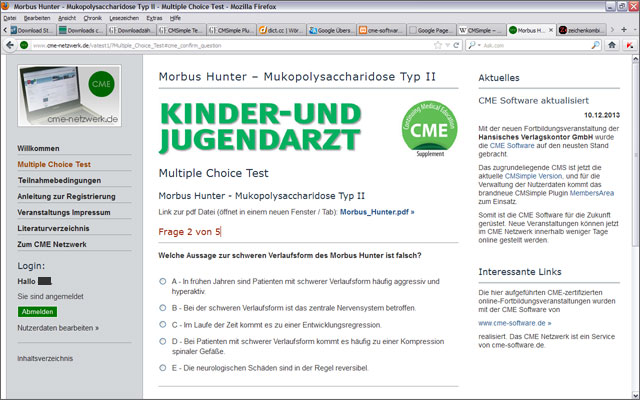Click the vertical page scrollbar thumb
The width and height of the screenshot is (640, 400).
635,154
